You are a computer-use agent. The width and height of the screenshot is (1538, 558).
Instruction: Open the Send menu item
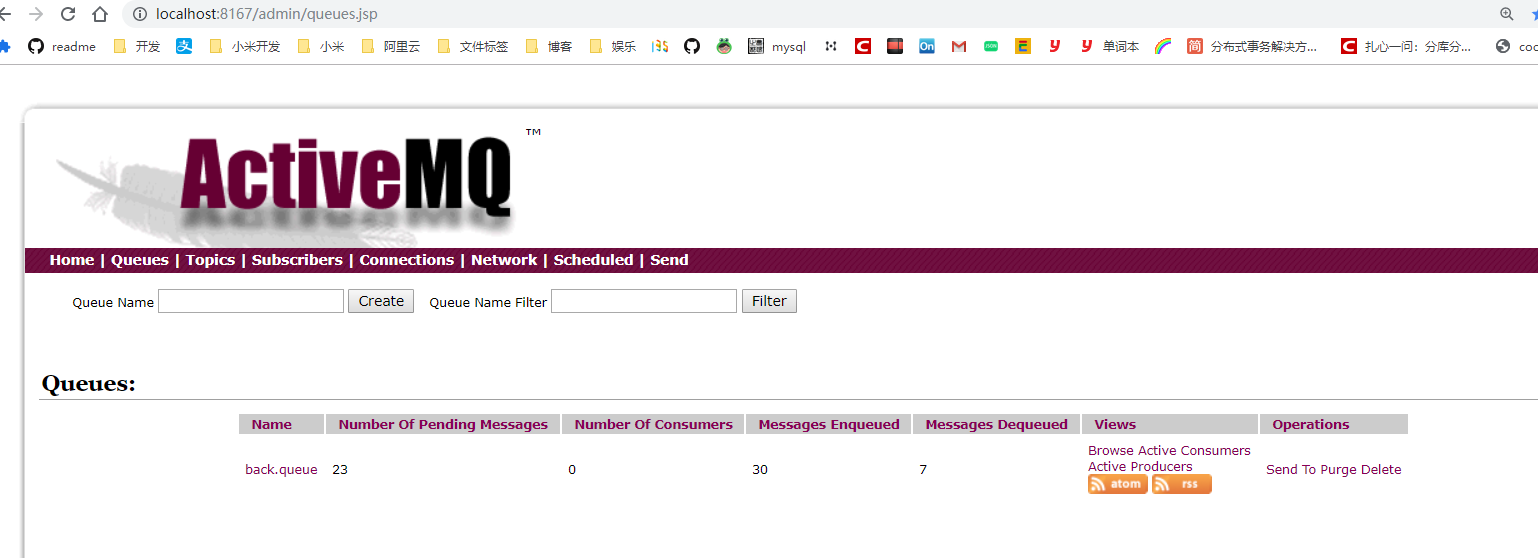pyautogui.click(x=669, y=260)
